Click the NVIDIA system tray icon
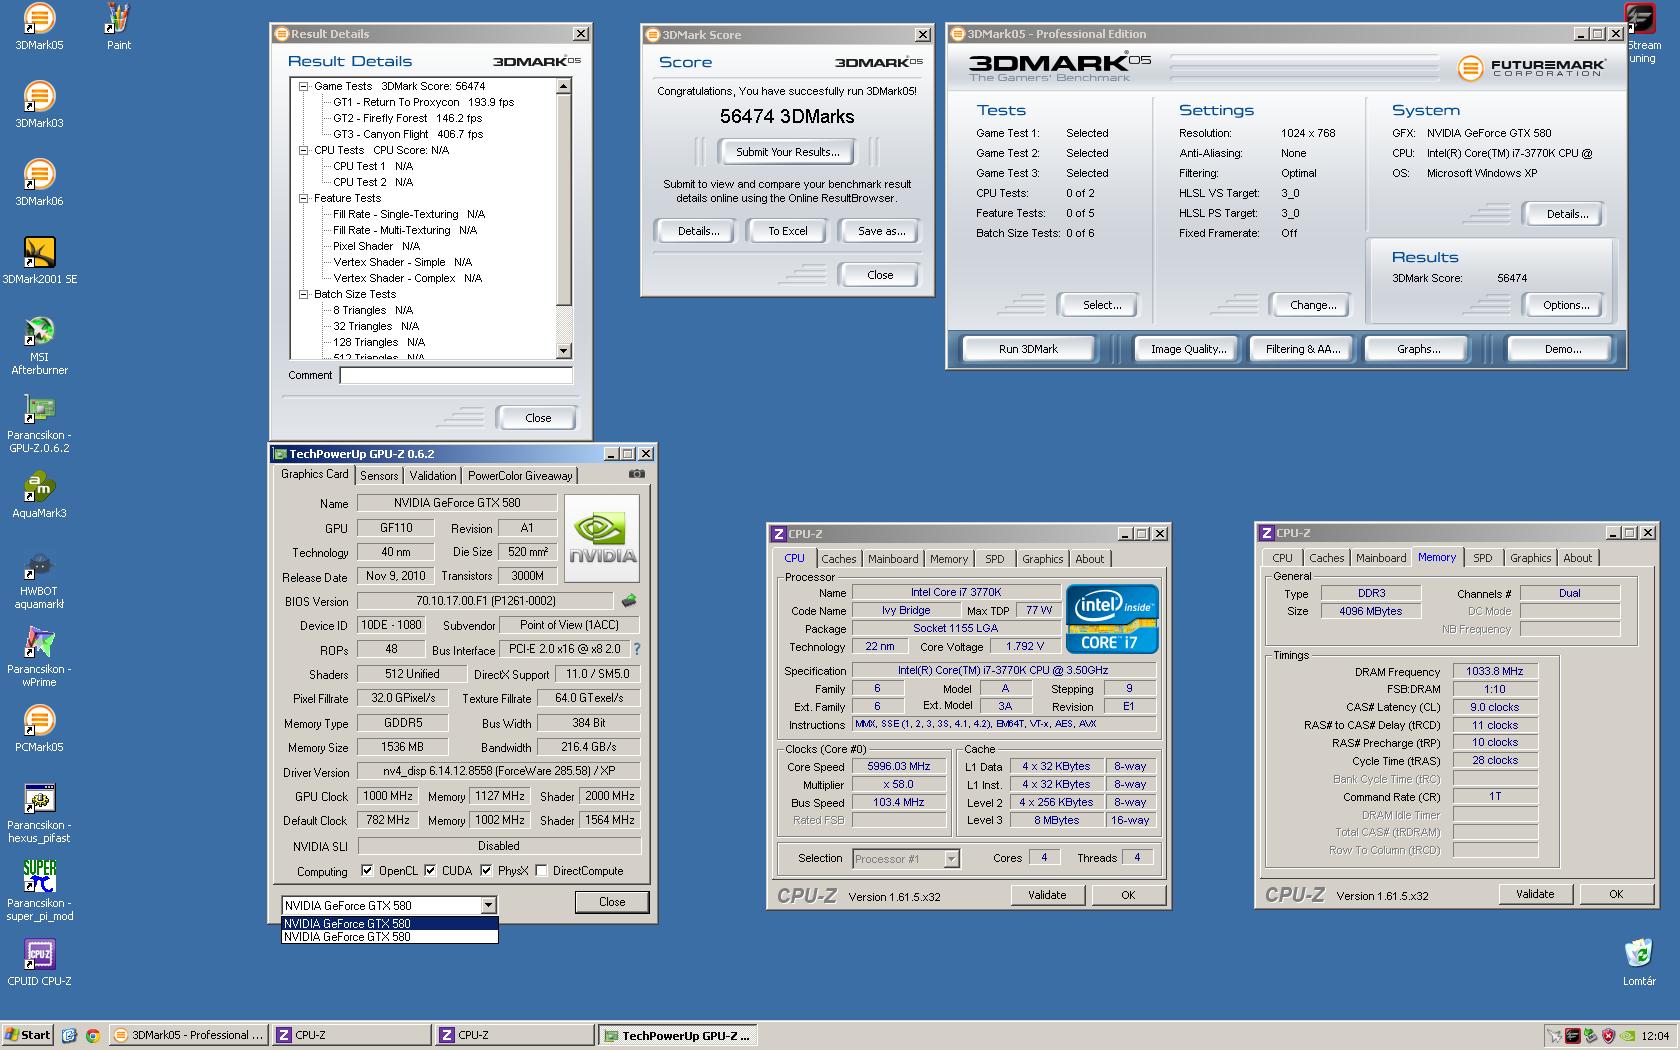This screenshot has height=1050, width=1680. [1627, 1036]
